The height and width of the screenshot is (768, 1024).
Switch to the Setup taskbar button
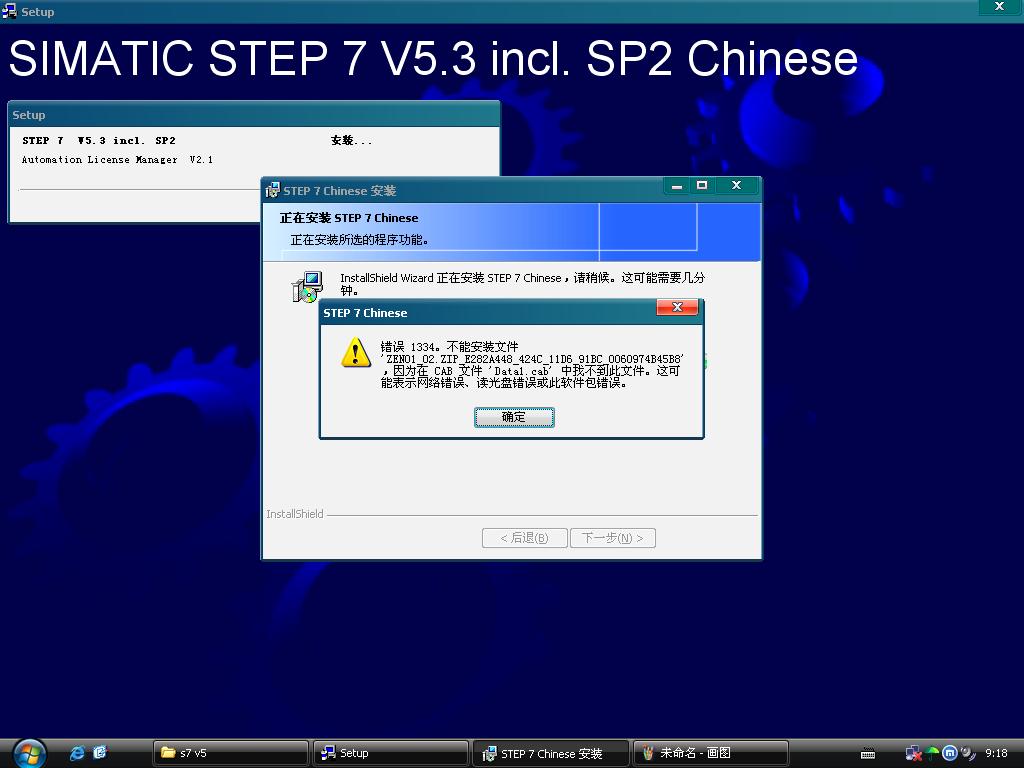point(391,754)
